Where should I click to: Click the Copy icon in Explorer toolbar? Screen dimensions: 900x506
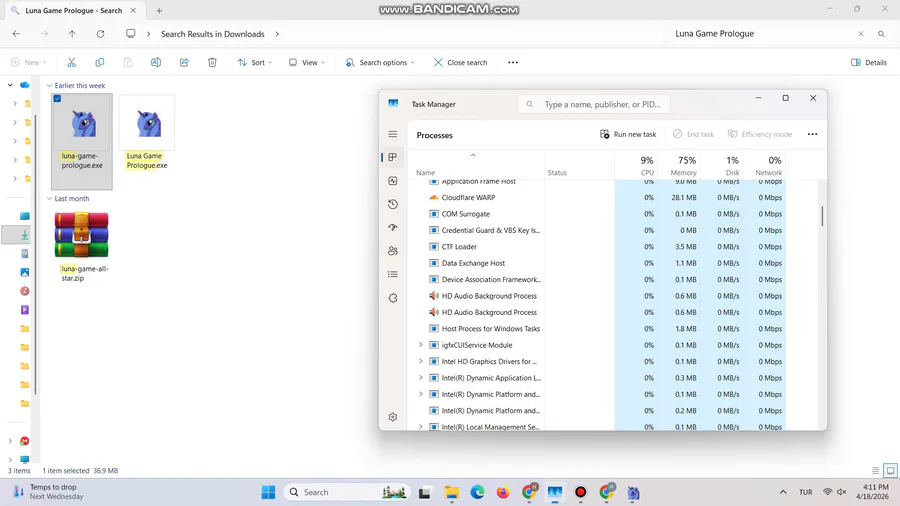click(x=99, y=62)
